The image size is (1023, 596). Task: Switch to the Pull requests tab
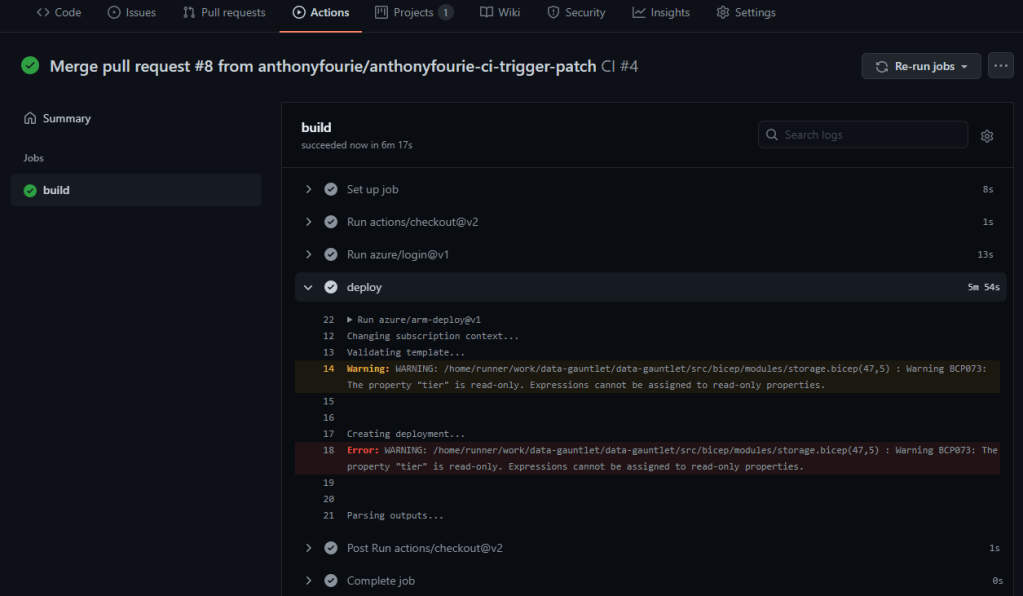pos(224,13)
